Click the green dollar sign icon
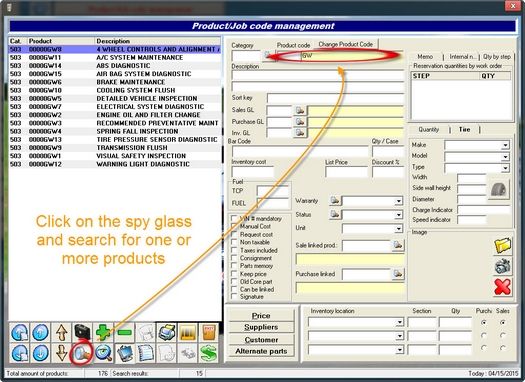This screenshot has height=382, width=525. [209, 354]
